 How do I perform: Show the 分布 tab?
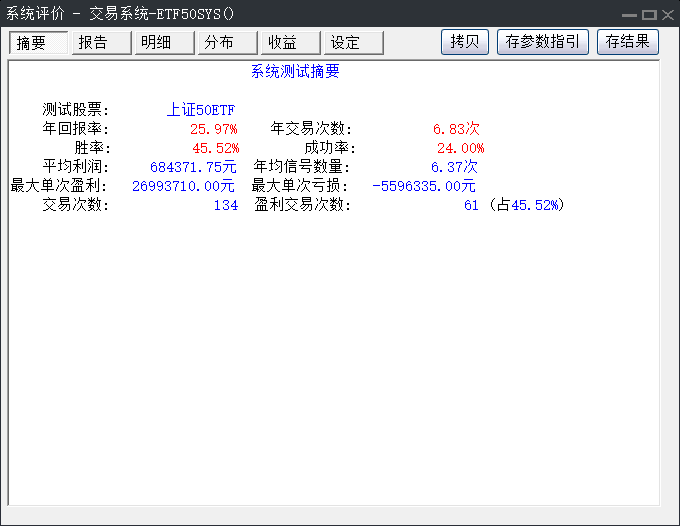pos(227,43)
